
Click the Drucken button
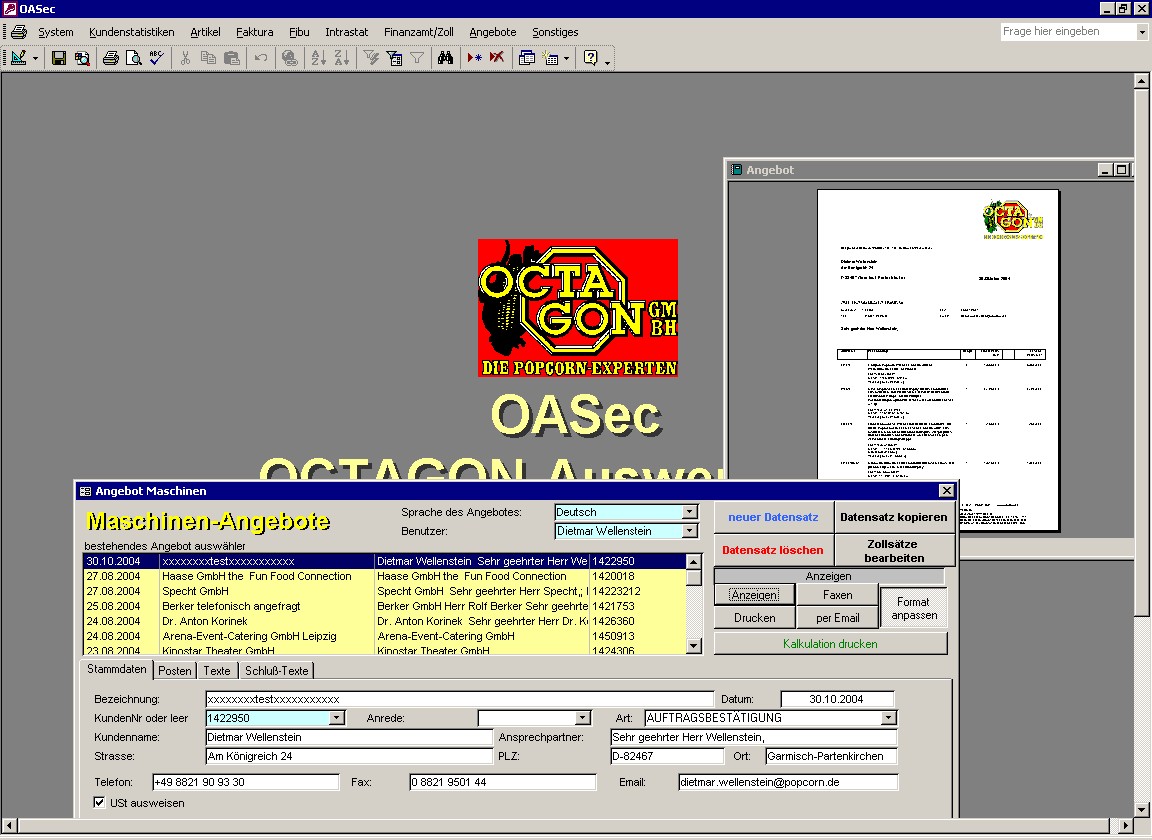[755, 617]
